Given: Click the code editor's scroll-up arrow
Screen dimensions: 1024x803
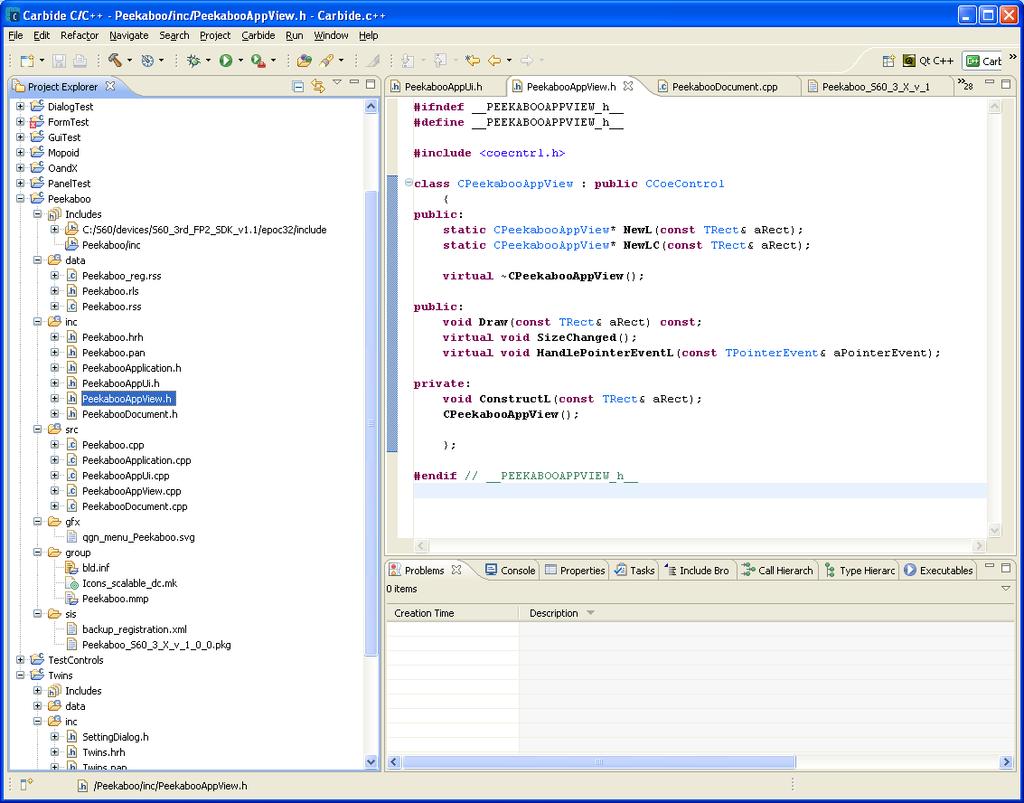Looking at the screenshot, I should tap(994, 107).
